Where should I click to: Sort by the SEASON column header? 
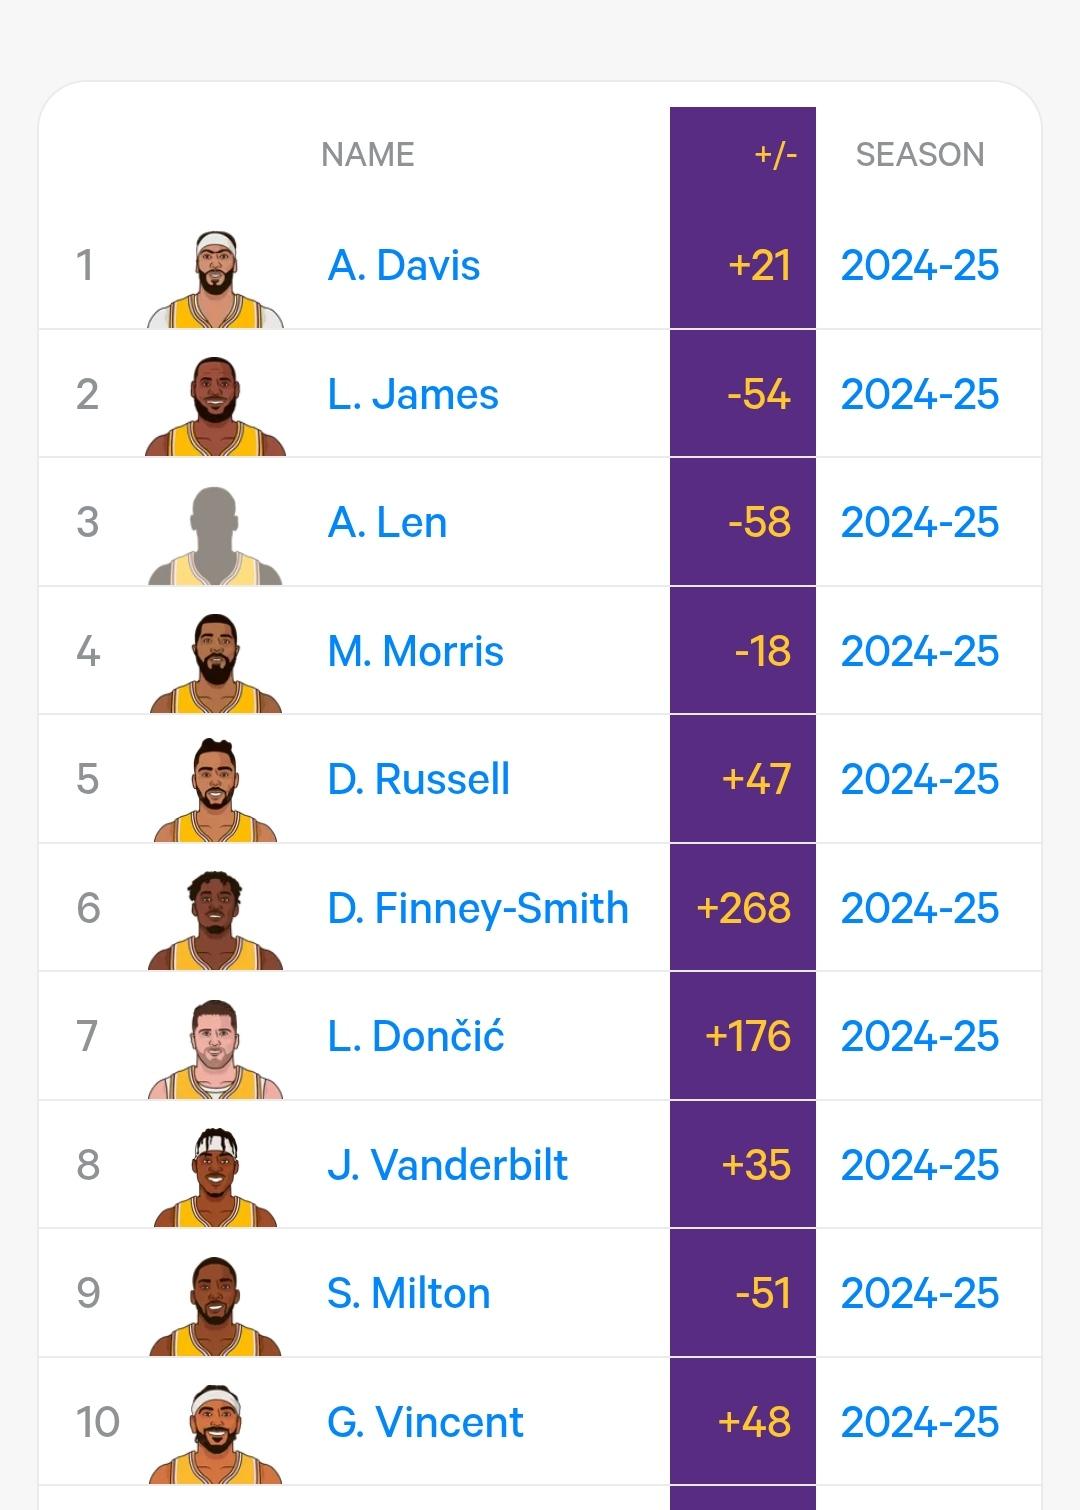click(x=920, y=155)
